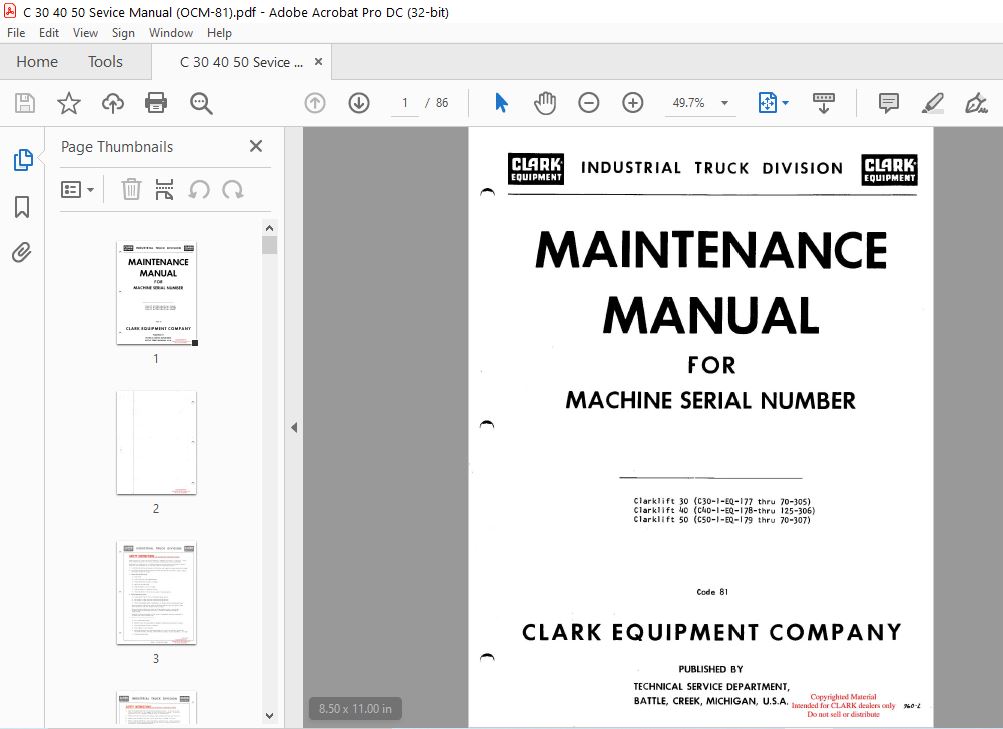Viewport: 1003px width, 729px height.
Task: Collapse the navigation pane with the arrow
Action: click(294, 427)
